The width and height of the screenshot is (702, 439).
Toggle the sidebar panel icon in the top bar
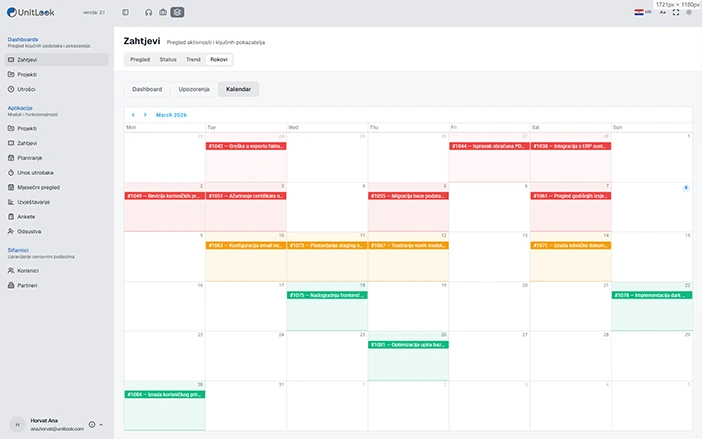click(x=125, y=13)
